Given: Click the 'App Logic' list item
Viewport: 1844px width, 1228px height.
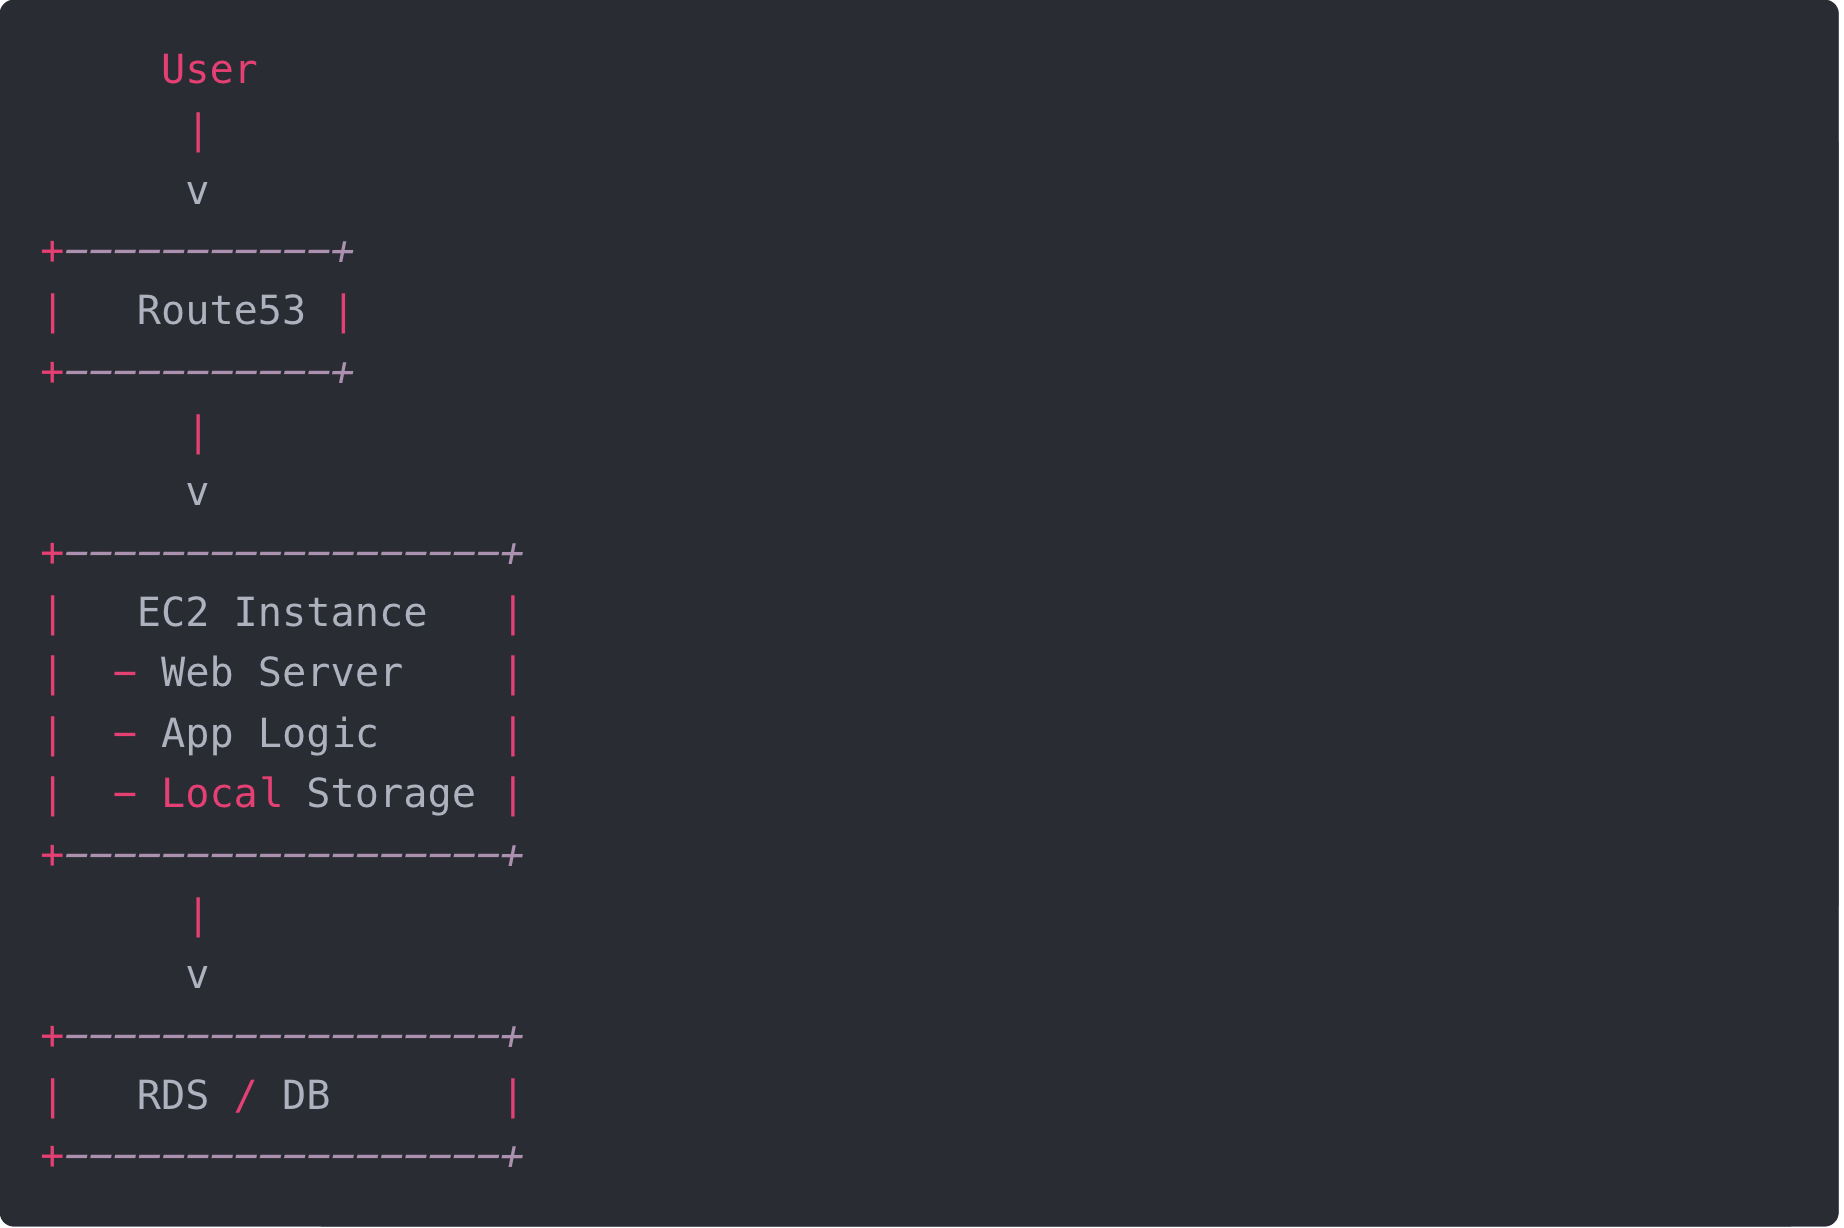Looking at the screenshot, I should point(270,734).
